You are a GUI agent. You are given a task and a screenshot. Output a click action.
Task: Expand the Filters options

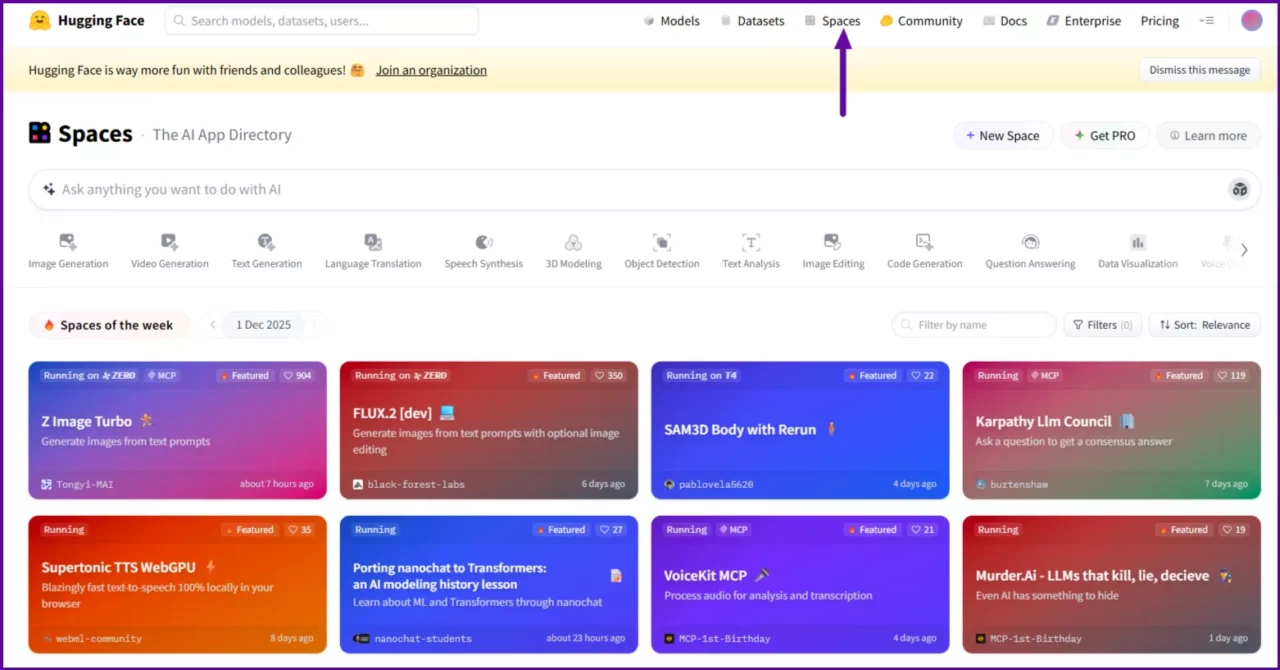1102,325
